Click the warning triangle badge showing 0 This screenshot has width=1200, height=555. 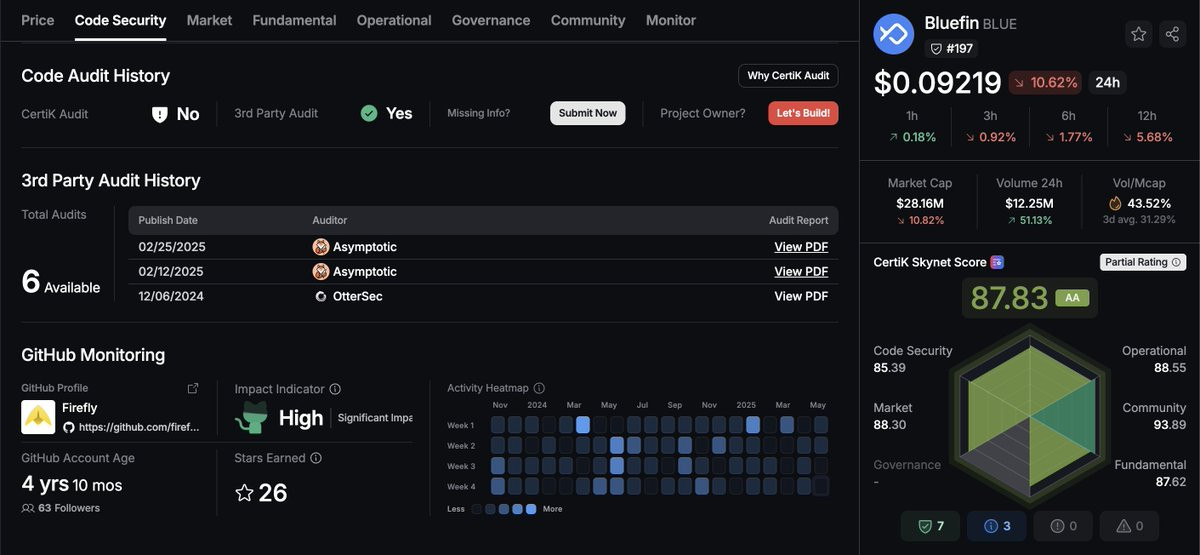coord(1128,526)
